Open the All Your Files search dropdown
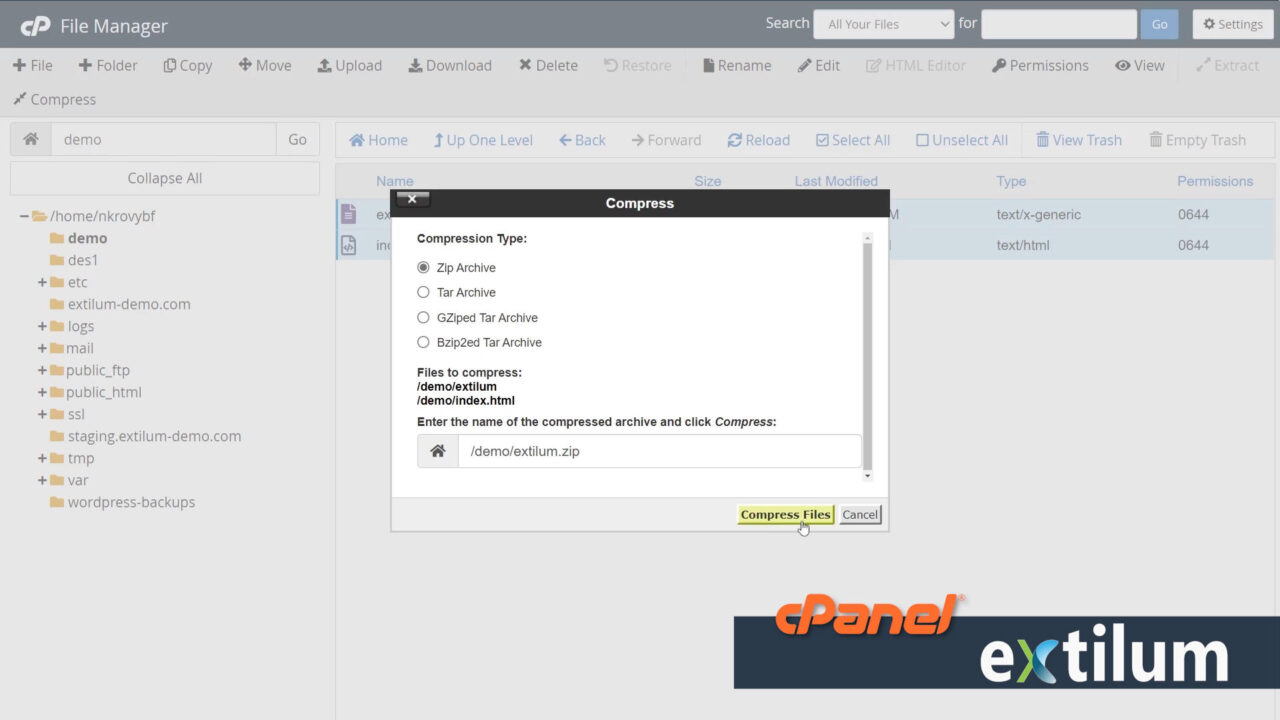 point(883,23)
